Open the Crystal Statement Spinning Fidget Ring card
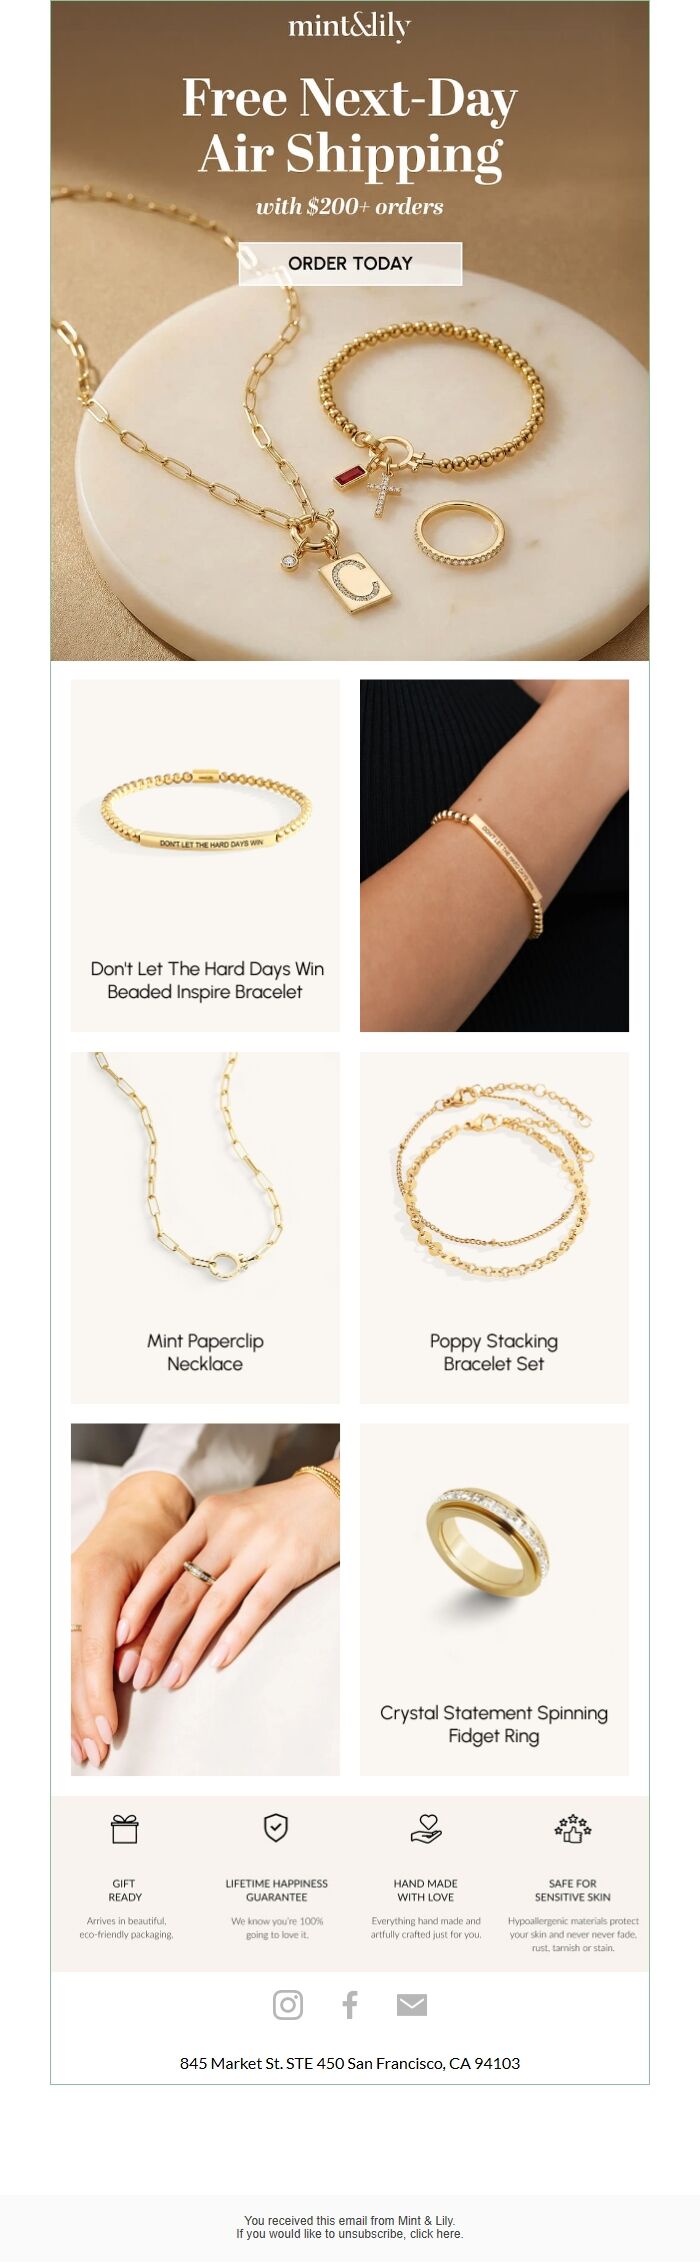 click(494, 1599)
